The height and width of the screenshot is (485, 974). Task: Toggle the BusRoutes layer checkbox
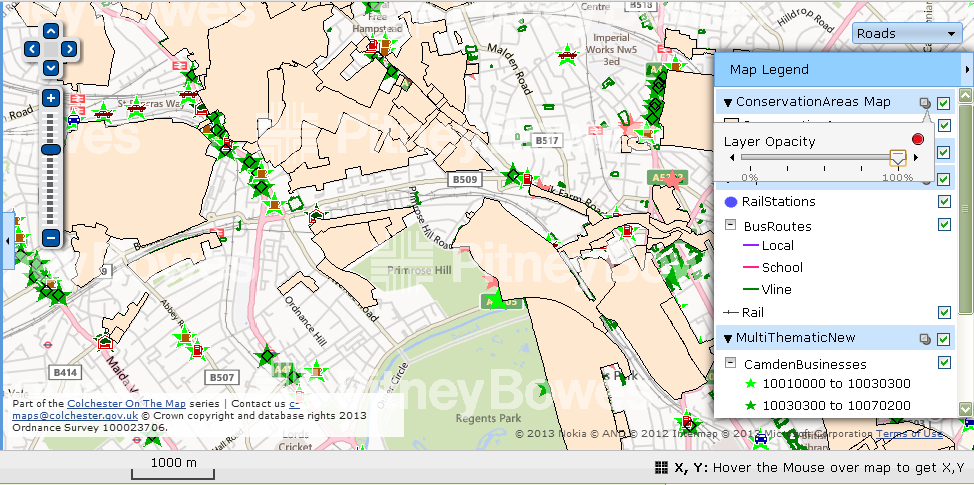click(x=944, y=225)
